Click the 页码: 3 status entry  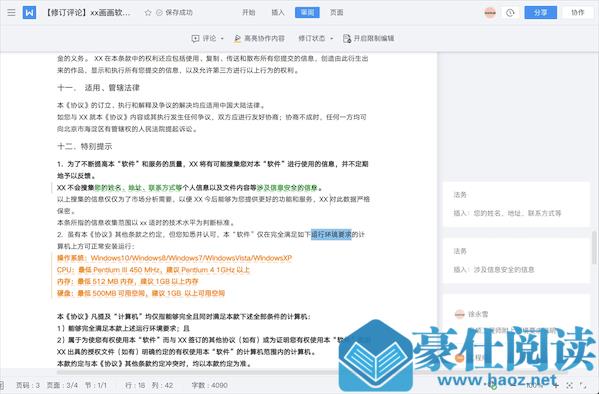click(28, 385)
